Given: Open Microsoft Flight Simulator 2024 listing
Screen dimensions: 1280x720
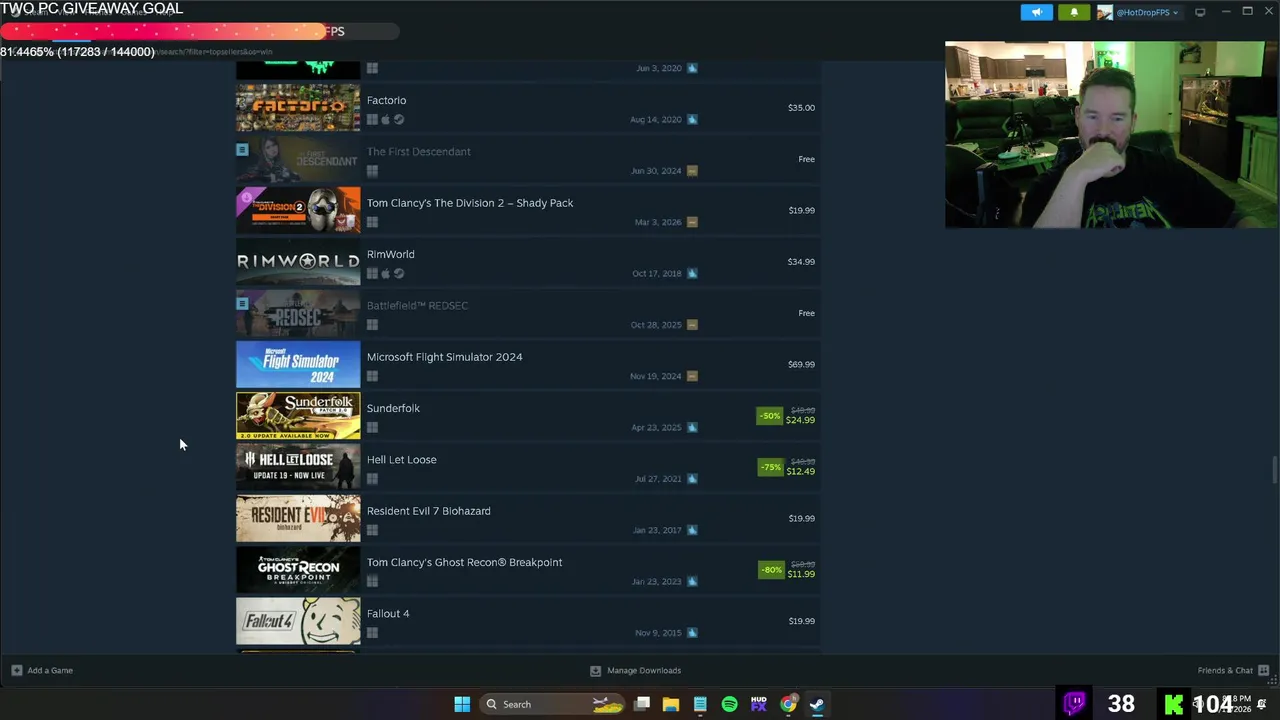Looking at the screenshot, I should point(528,364).
